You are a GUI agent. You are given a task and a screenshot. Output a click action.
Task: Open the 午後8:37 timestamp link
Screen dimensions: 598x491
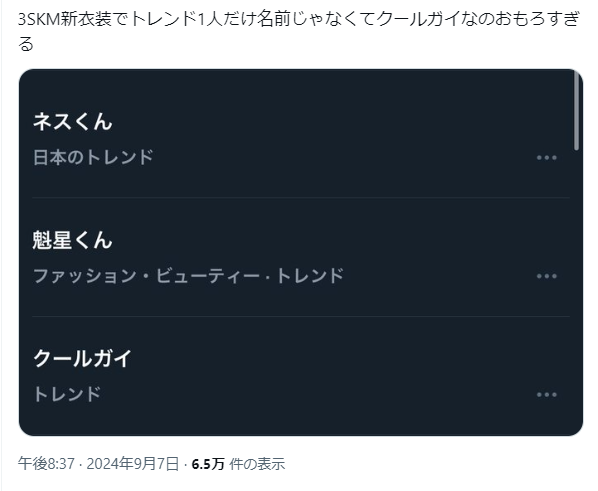point(46,464)
